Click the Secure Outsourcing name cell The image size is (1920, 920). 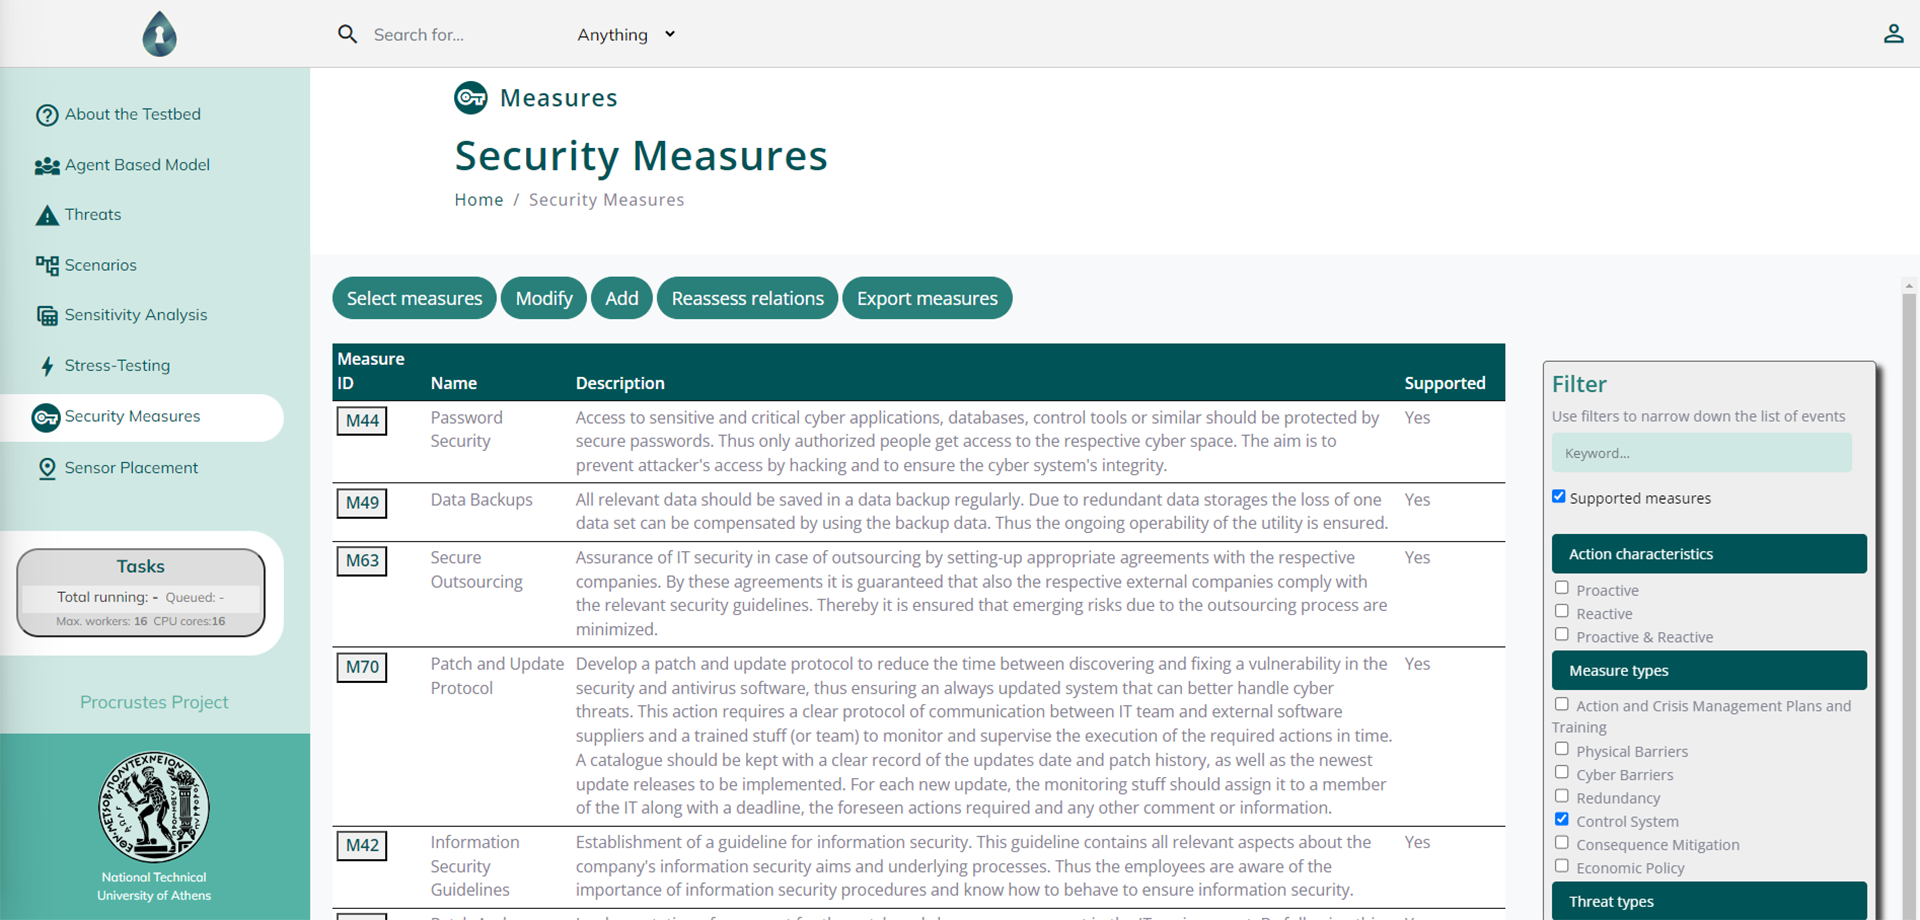tap(477, 570)
